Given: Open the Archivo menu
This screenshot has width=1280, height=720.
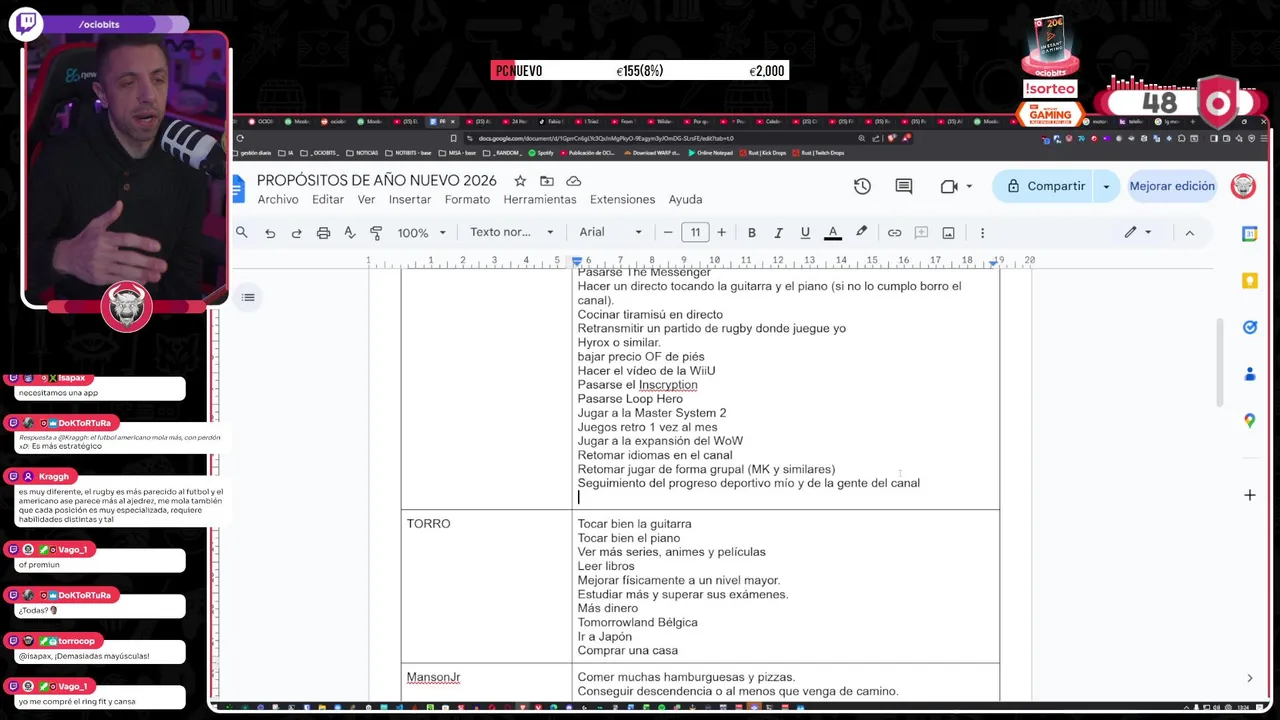Looking at the screenshot, I should [278, 199].
